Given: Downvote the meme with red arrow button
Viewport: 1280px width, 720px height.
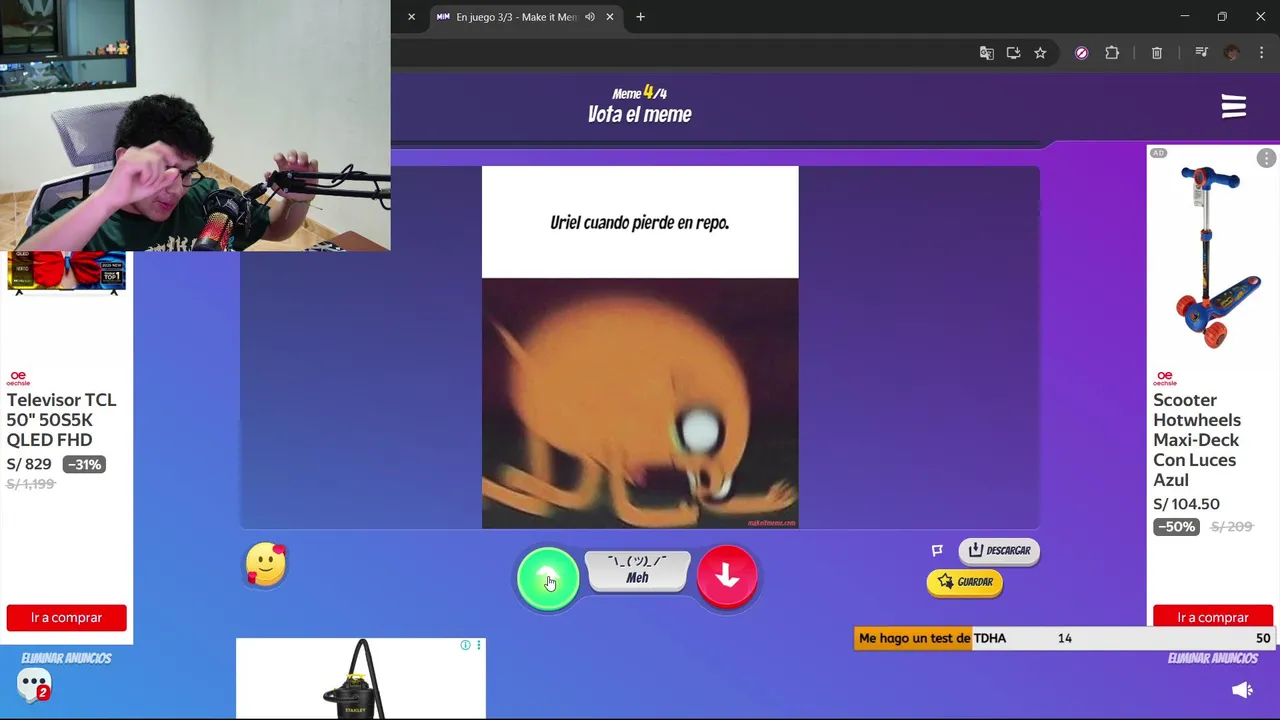Looking at the screenshot, I should point(727,576).
